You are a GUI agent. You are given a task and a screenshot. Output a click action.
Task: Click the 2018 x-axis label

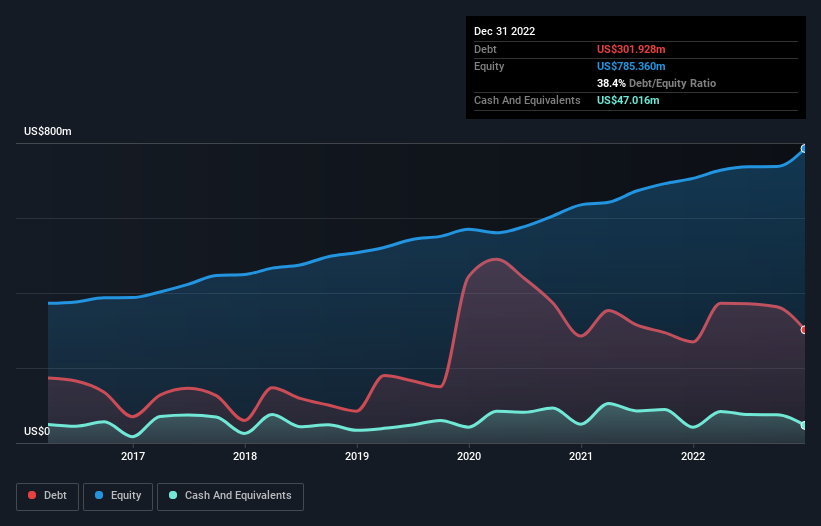pyautogui.click(x=245, y=456)
